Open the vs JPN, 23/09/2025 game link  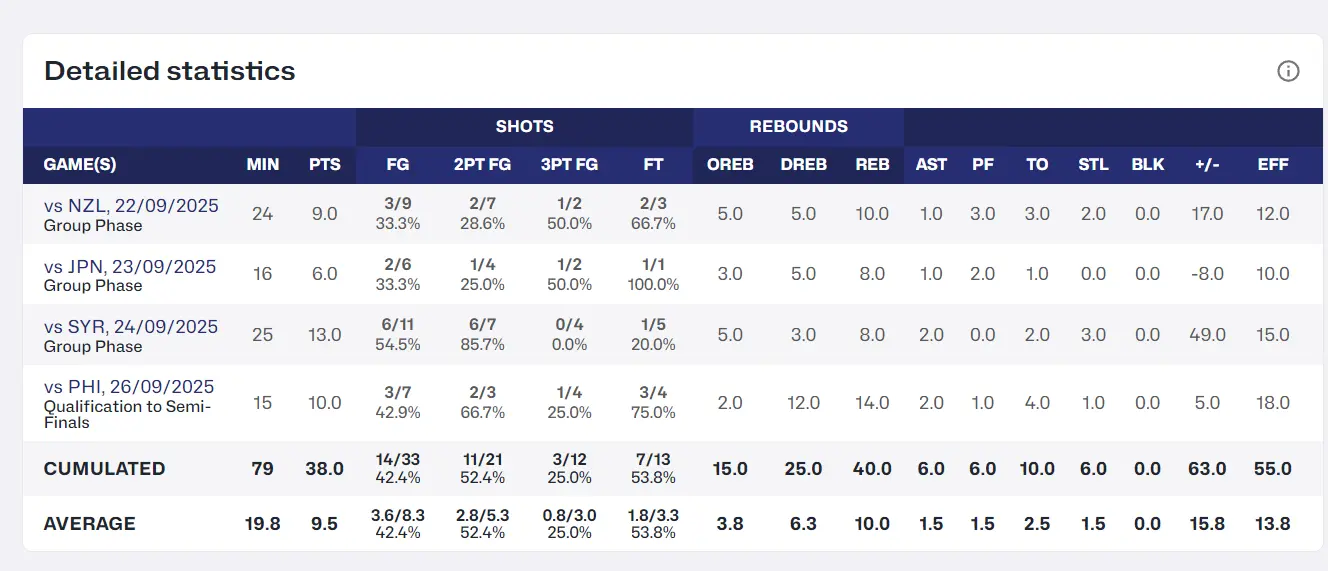pos(130,267)
